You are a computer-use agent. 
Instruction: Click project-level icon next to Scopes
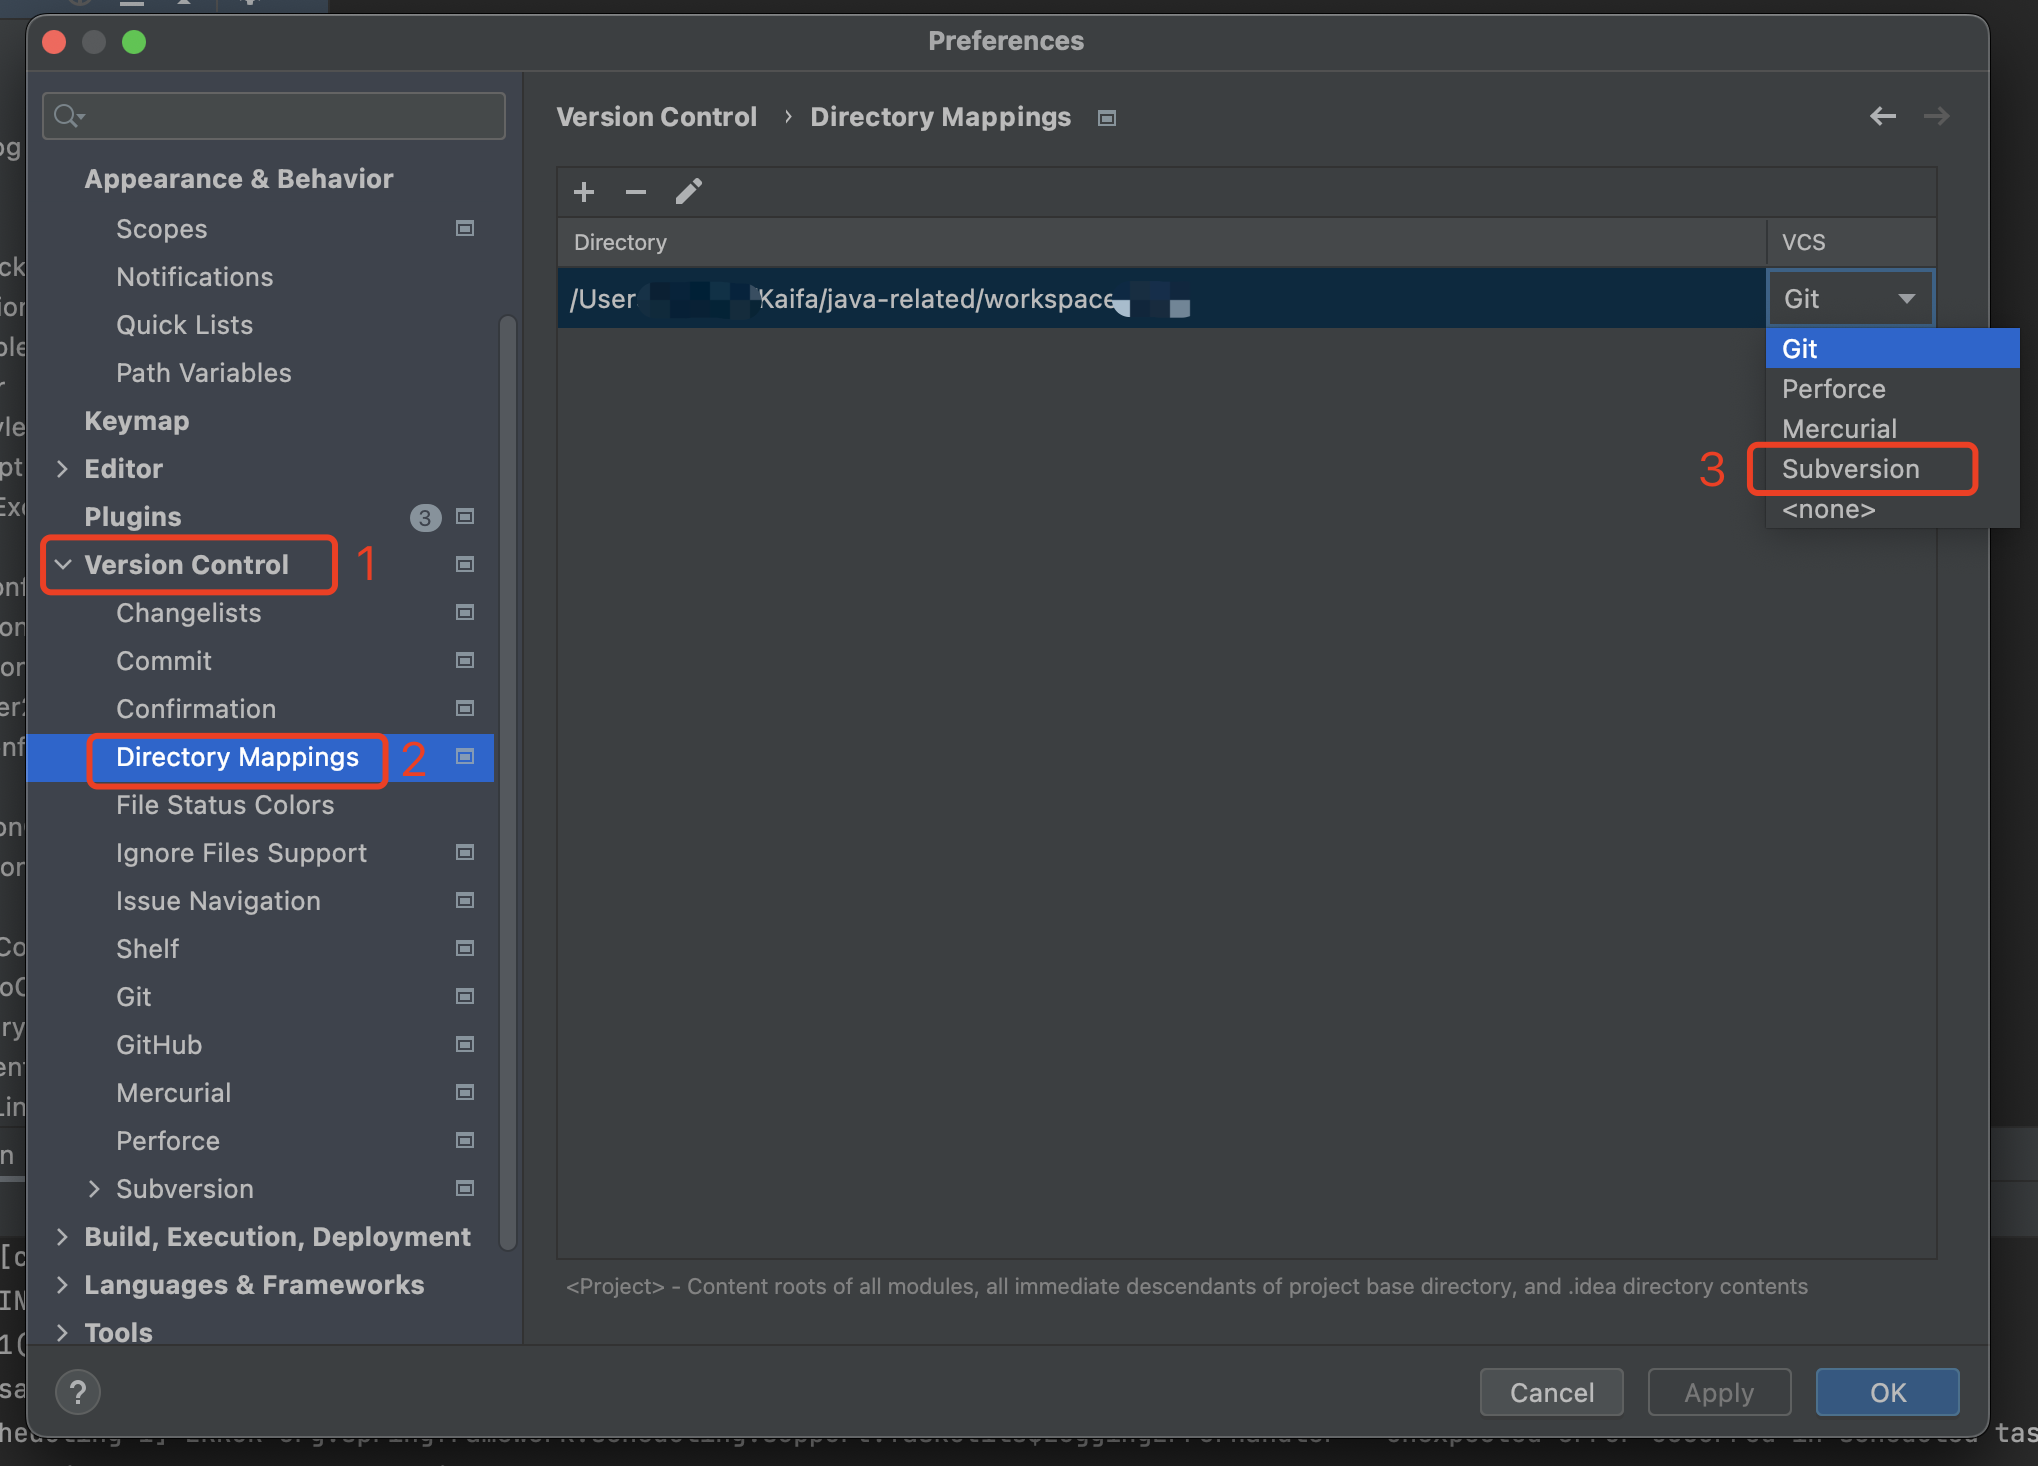pyautogui.click(x=465, y=228)
